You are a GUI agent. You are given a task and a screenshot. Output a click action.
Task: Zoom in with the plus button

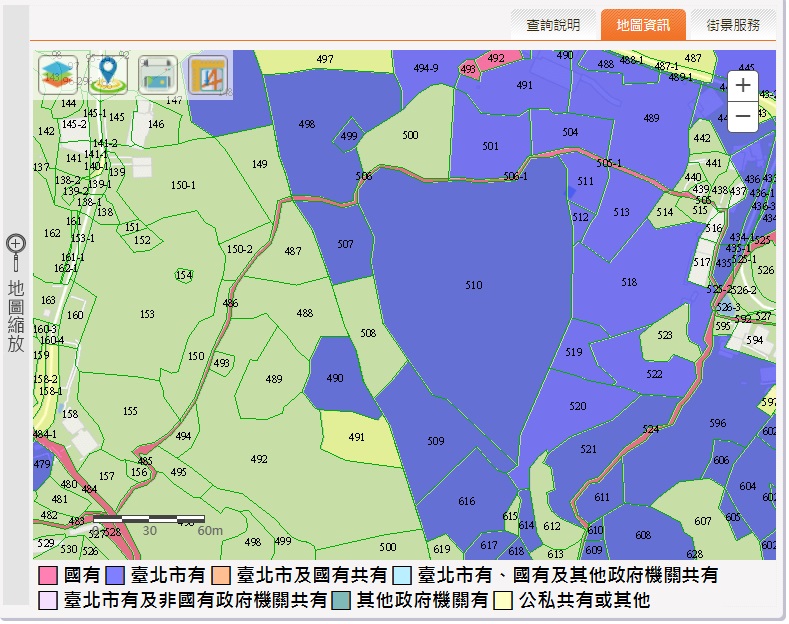(x=742, y=86)
